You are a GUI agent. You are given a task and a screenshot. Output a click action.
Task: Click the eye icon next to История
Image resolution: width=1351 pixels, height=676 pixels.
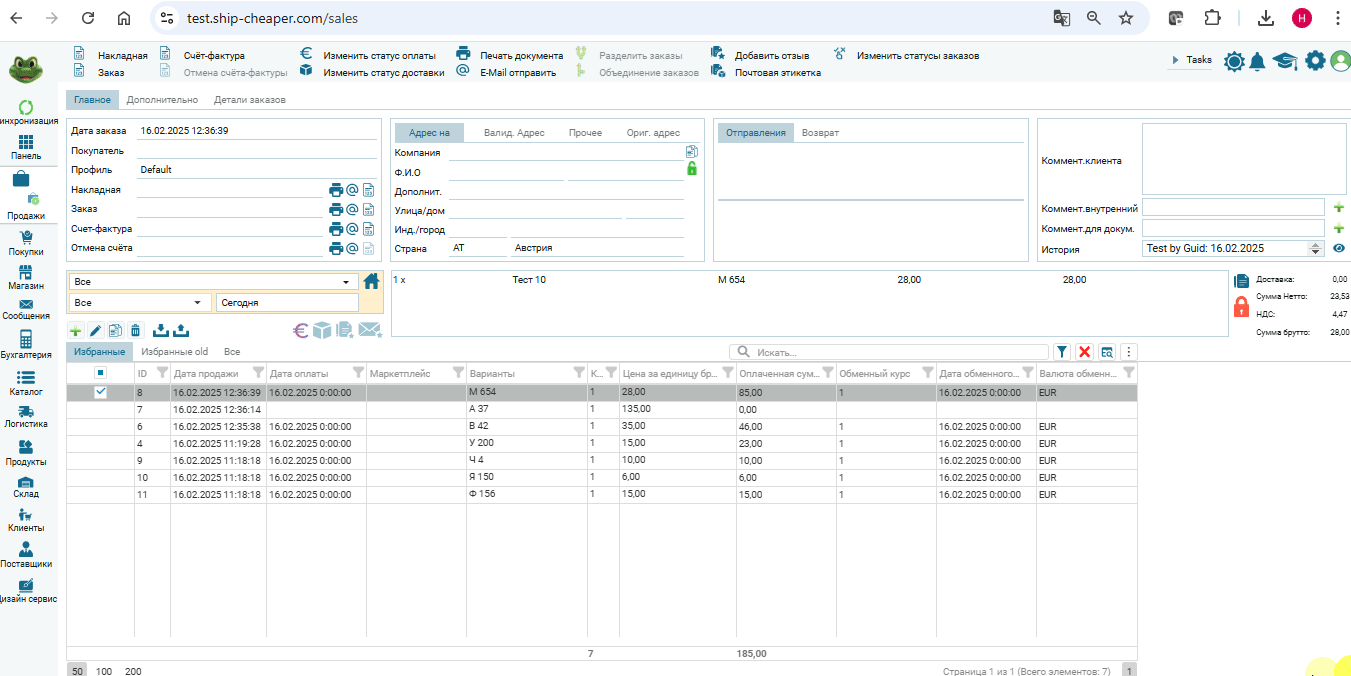click(x=1339, y=248)
